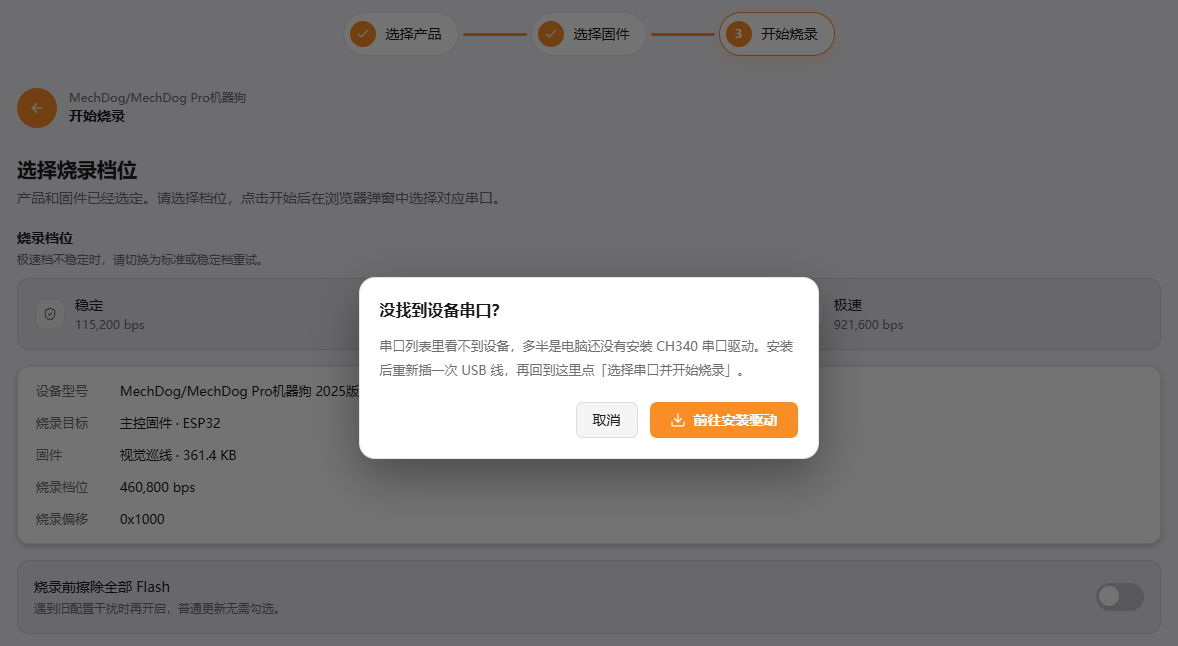Click the 主控固件 · ESP32 value
1178x646 pixels.
pyautogui.click(x=171, y=423)
